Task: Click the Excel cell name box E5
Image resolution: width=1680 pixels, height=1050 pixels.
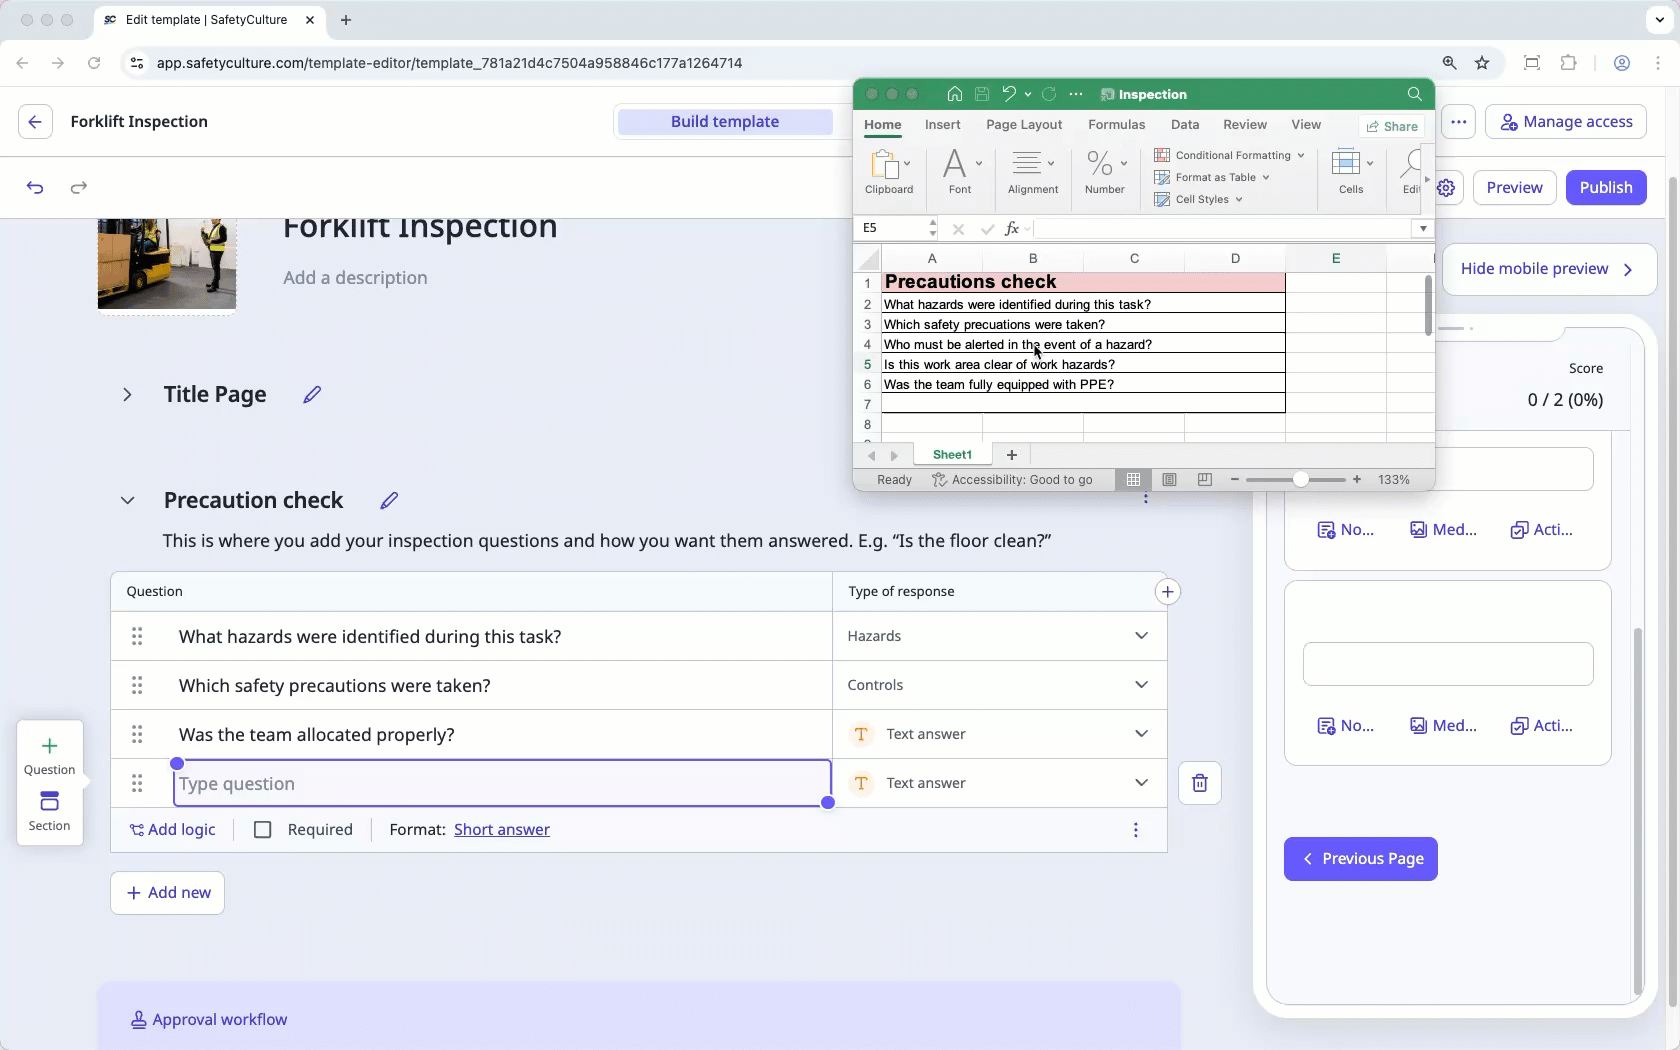Action: [x=893, y=228]
